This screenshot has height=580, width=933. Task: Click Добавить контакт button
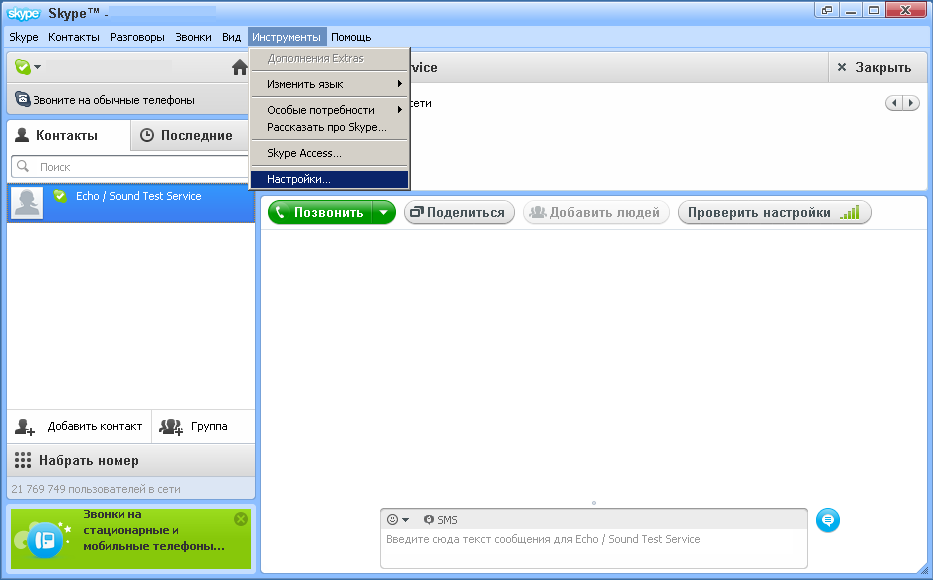click(x=79, y=426)
